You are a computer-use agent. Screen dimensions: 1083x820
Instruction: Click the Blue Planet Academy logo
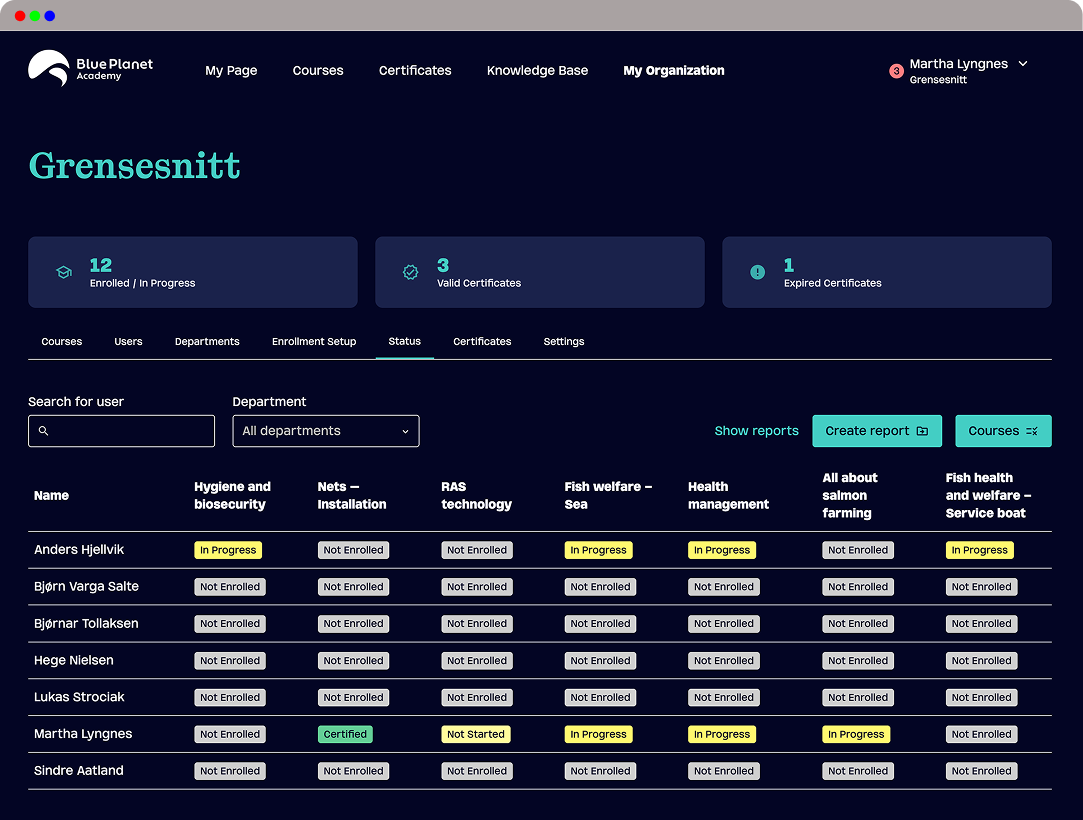pos(90,68)
